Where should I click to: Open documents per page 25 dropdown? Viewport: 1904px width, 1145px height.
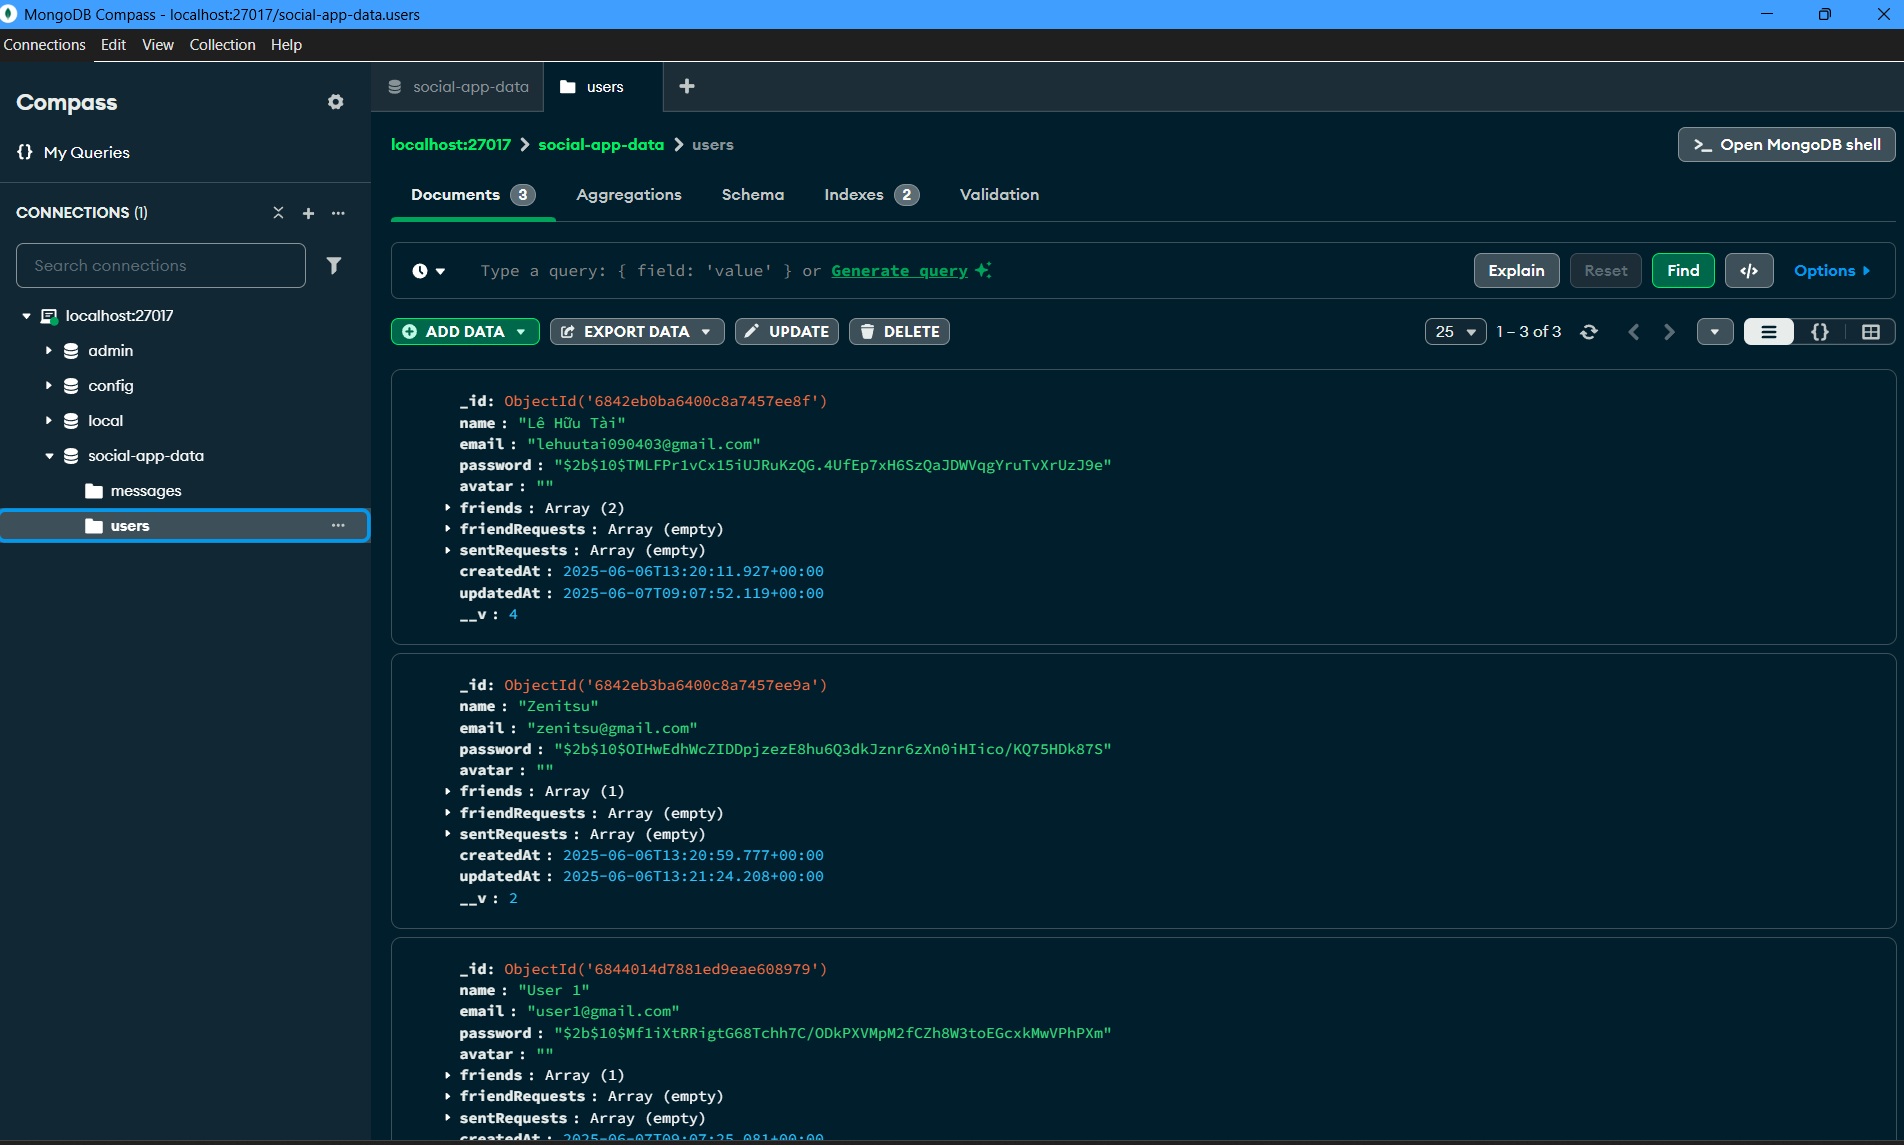1456,332
